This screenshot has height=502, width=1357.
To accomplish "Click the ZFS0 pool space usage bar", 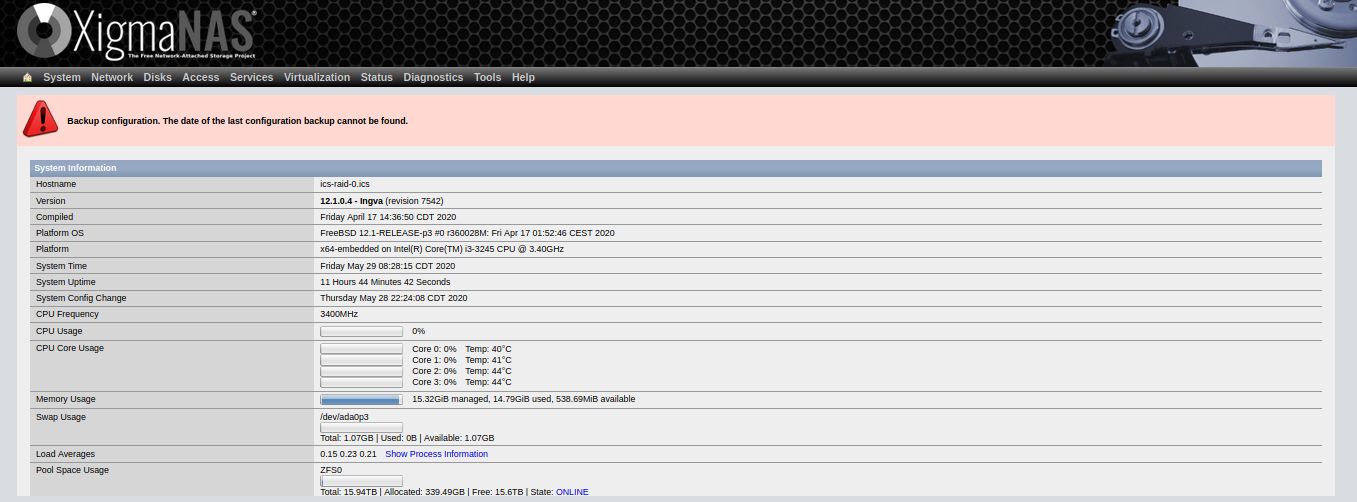I will pos(361,481).
